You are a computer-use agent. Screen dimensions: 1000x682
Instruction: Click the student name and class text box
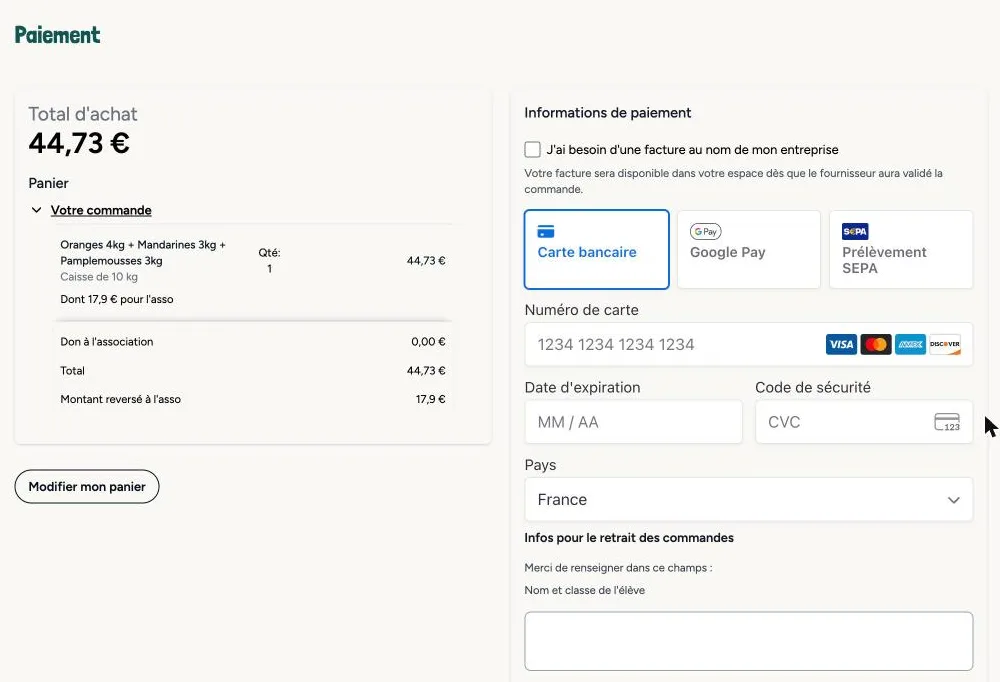pos(749,641)
